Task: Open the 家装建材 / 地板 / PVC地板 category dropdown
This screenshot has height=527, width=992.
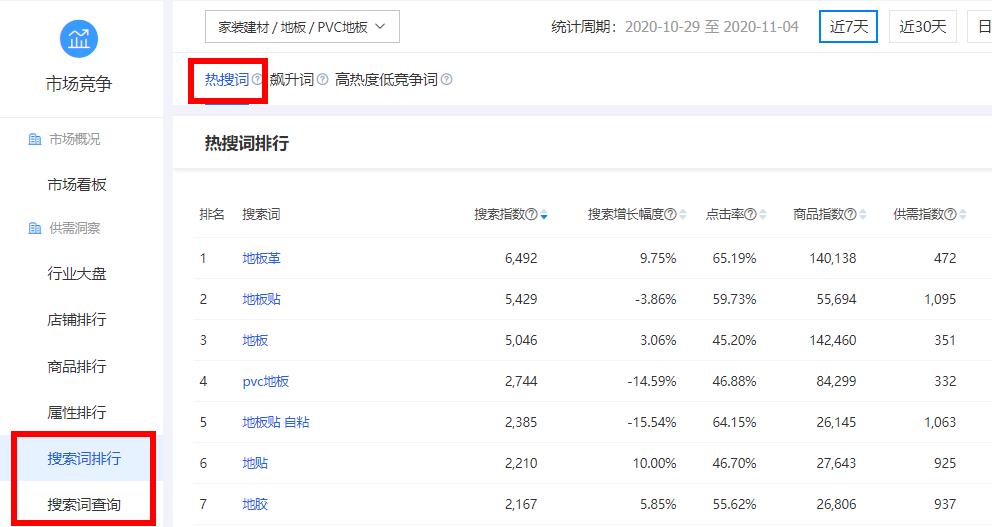Action: (302, 27)
